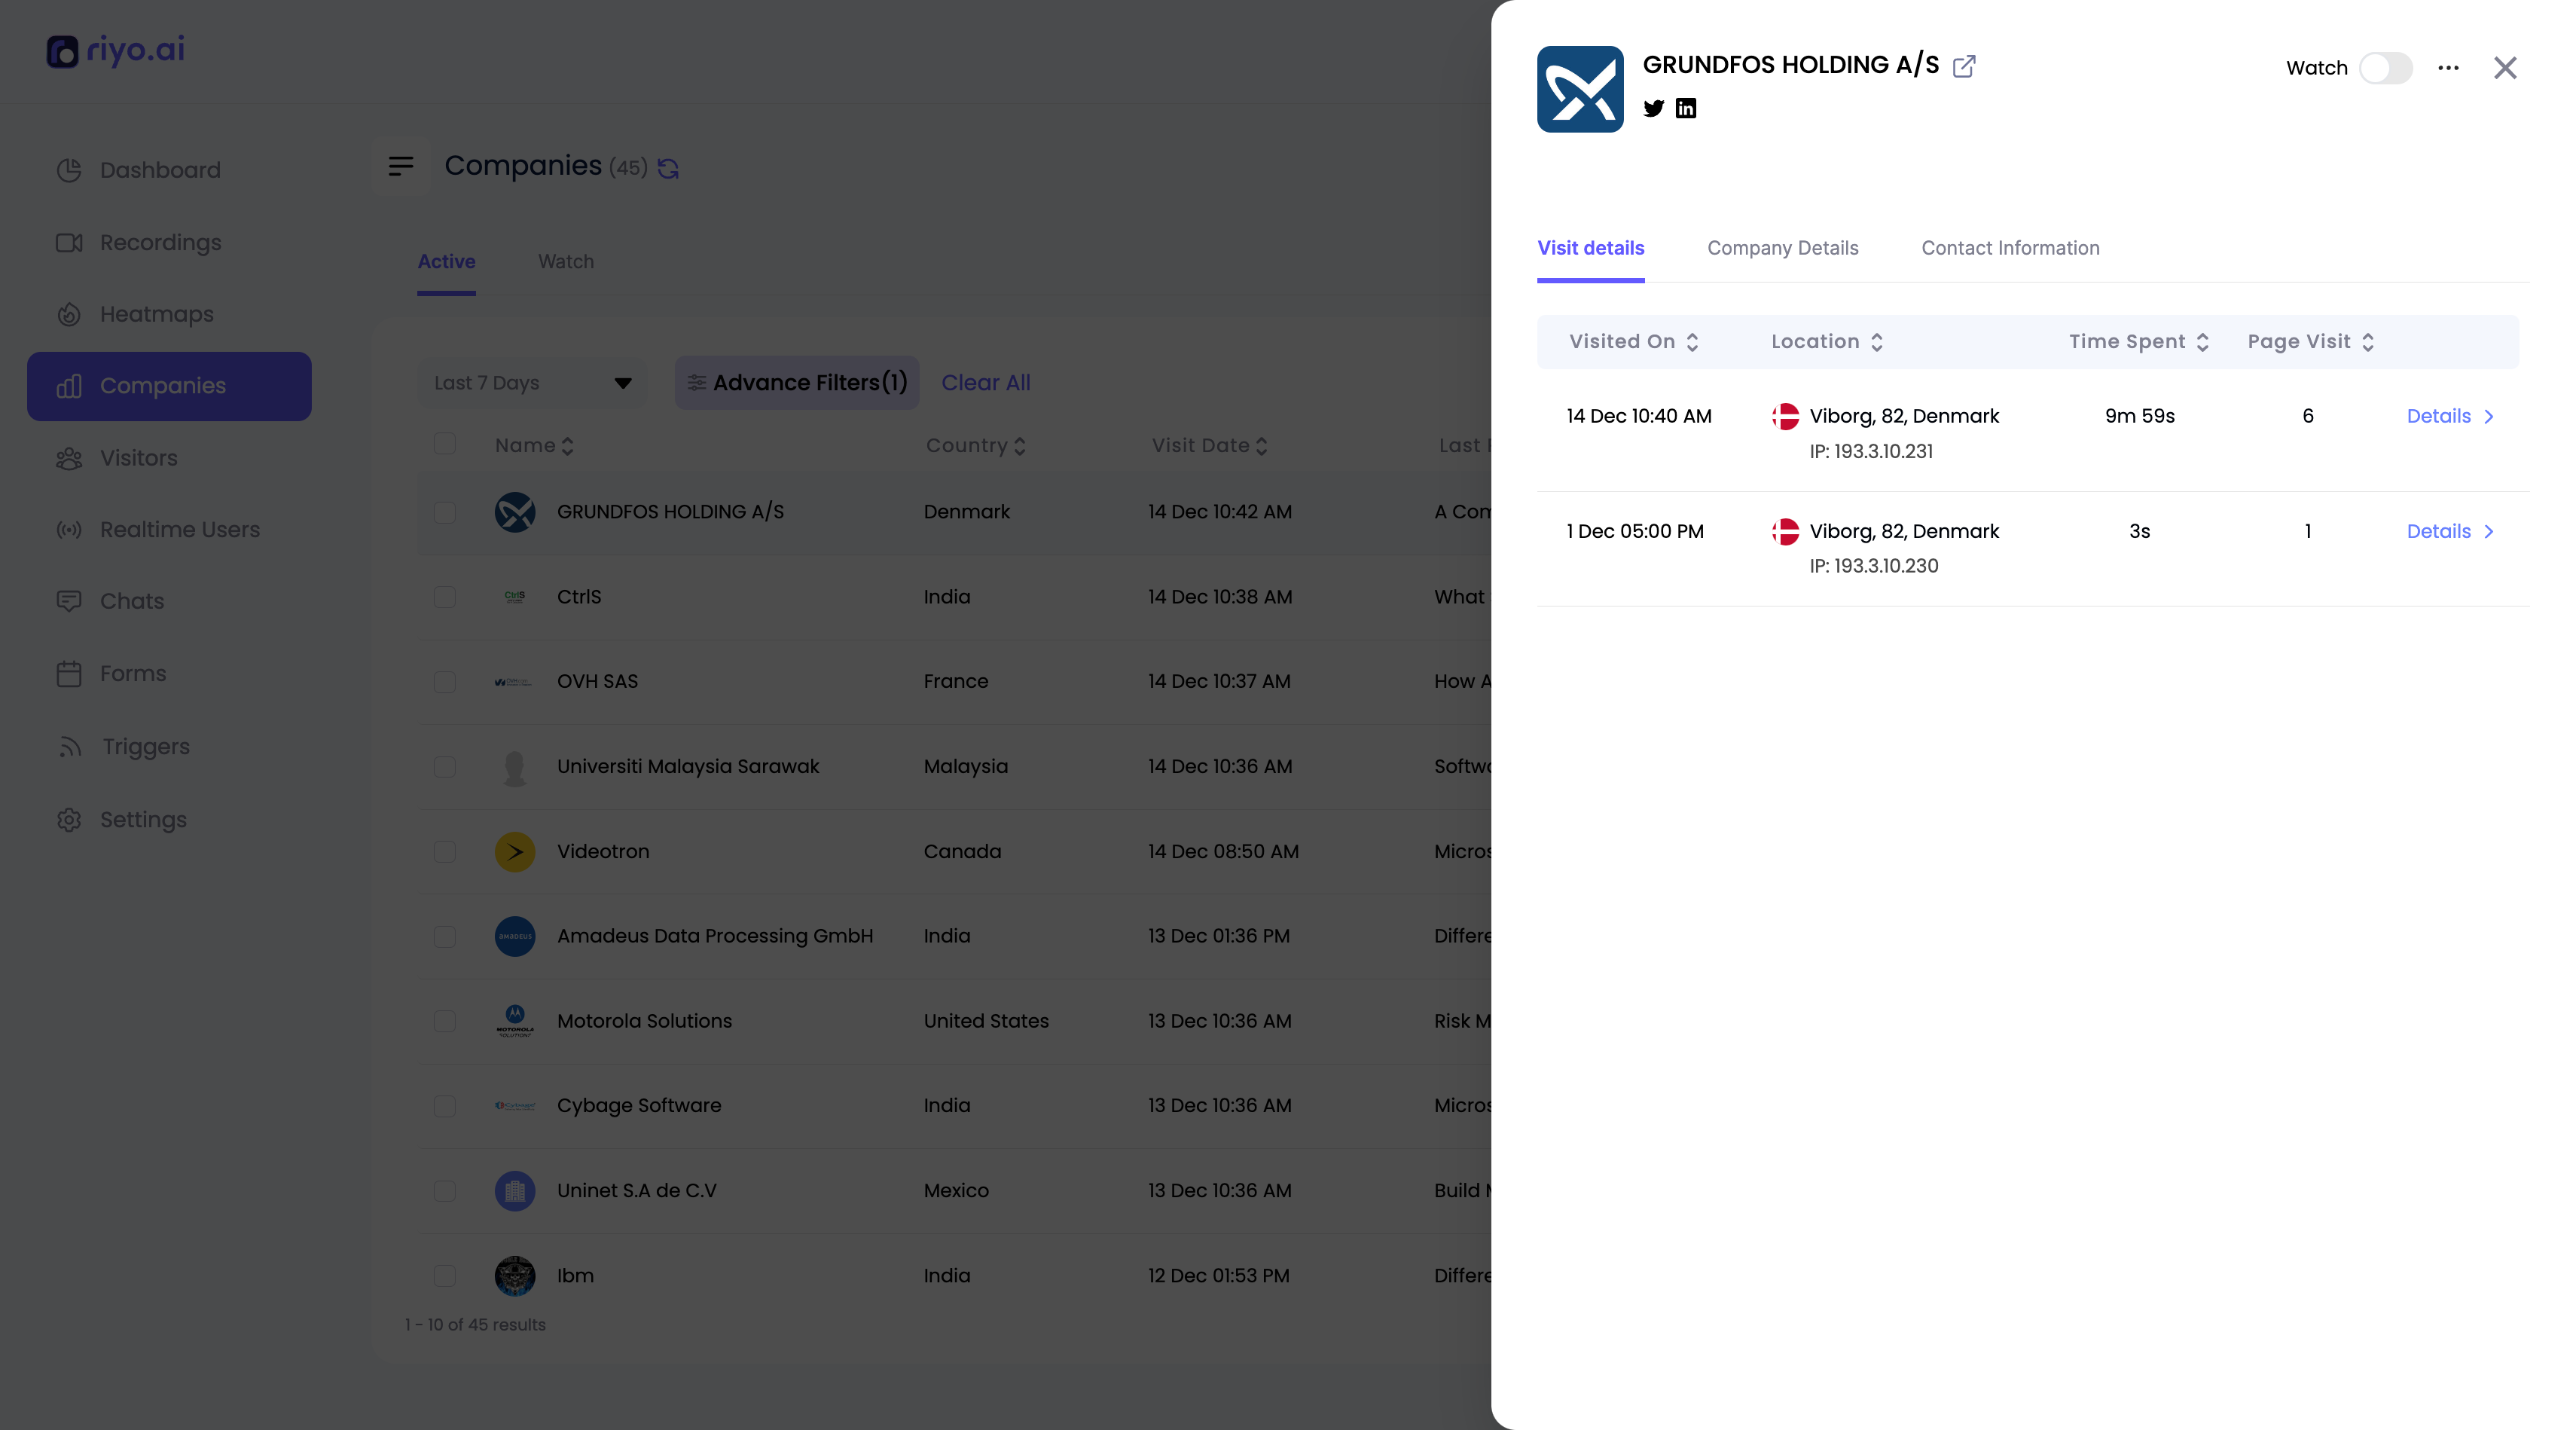2576x1430 pixels.
Task: Open the three-dot more options menu
Action: [x=2448, y=68]
